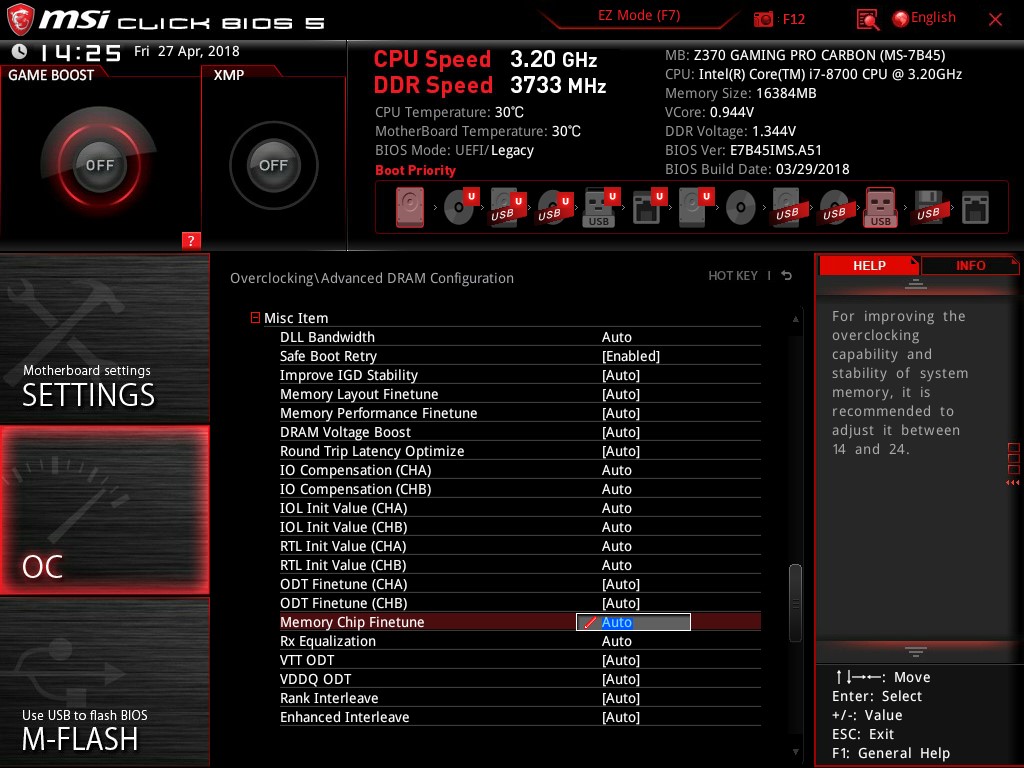Change language via the English globe icon
This screenshot has height=768, width=1024.
coord(900,19)
